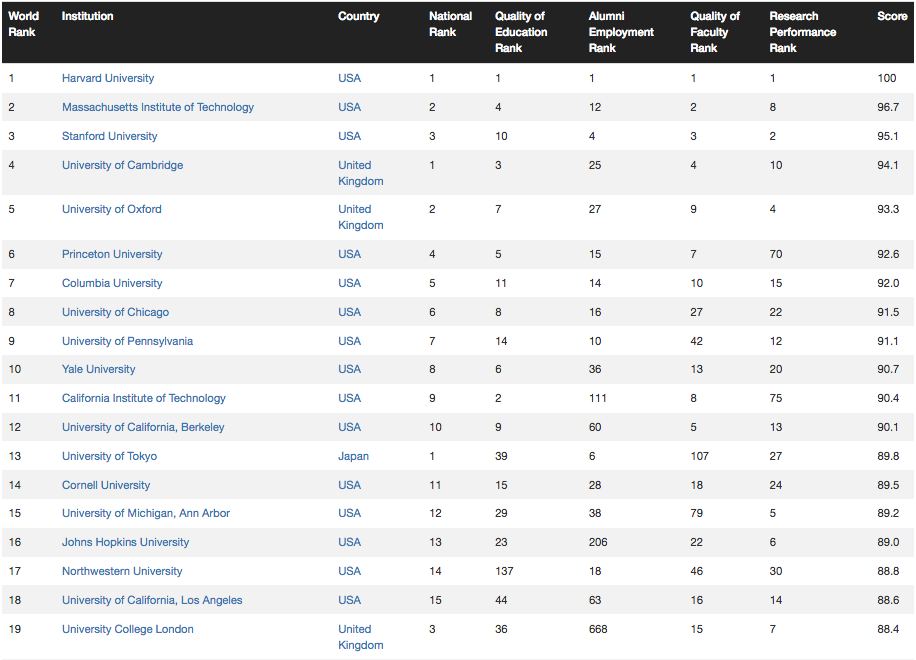Click Johns Hopkins University link

[126, 542]
